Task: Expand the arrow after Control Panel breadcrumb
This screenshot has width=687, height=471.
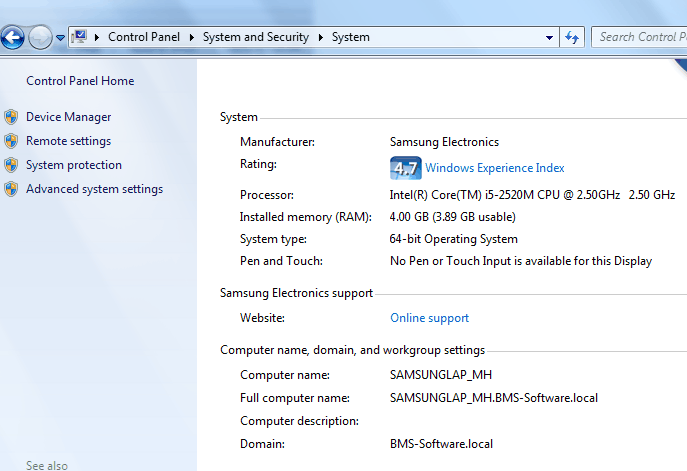Action: [x=193, y=37]
